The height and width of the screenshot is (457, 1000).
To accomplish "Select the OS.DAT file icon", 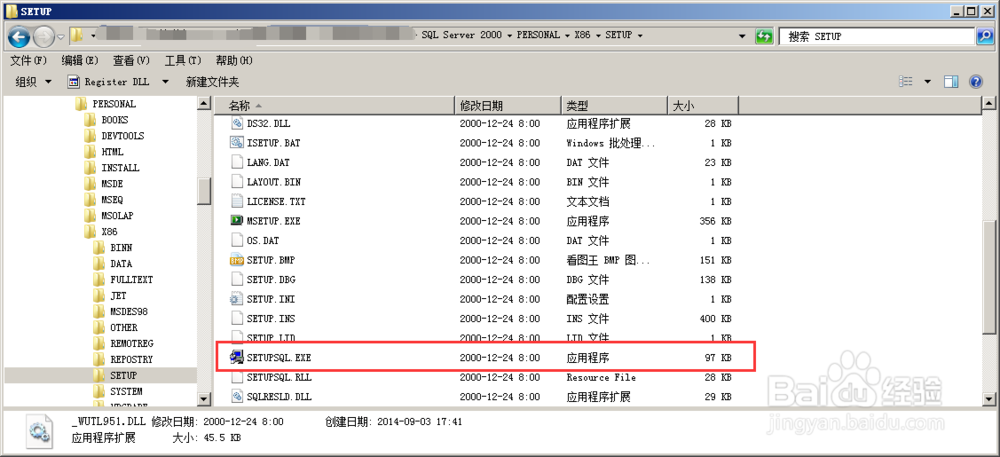I will tap(237, 240).
